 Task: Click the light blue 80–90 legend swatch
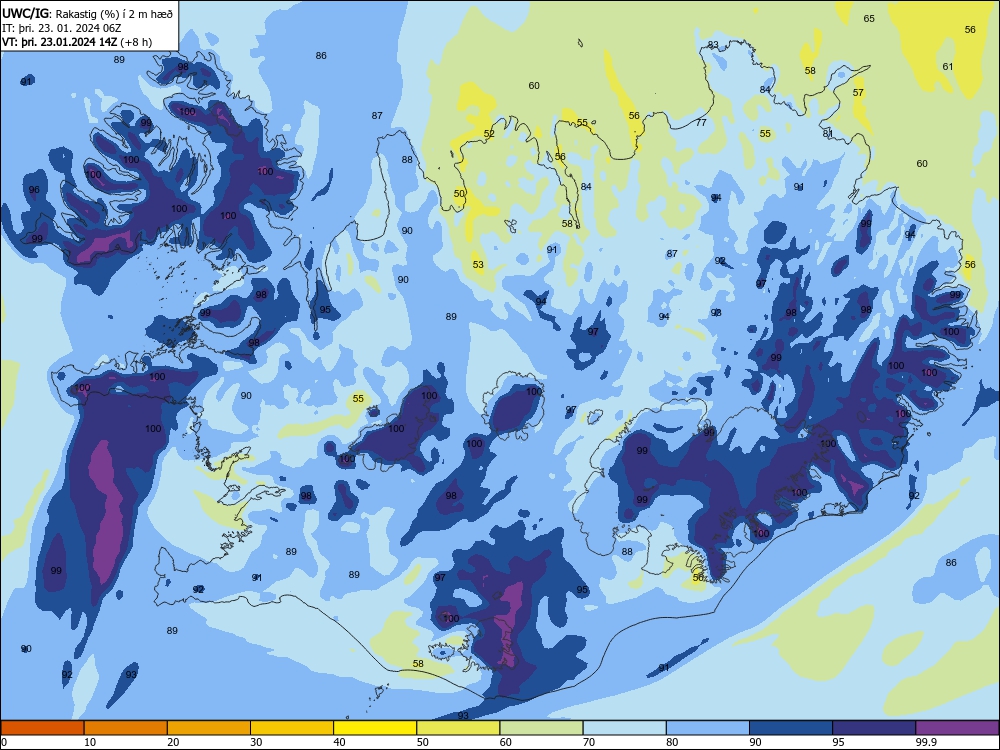[708, 728]
